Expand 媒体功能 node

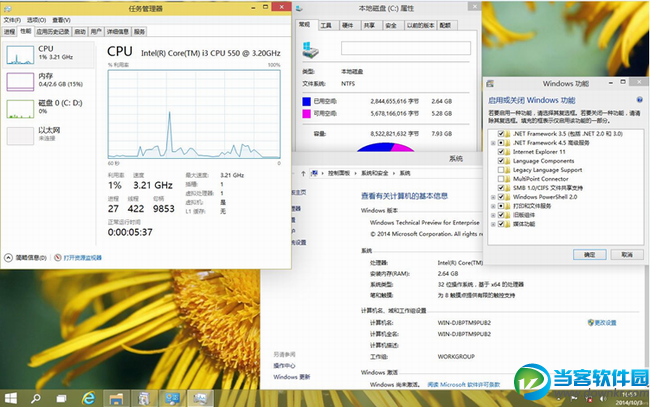pyautogui.click(x=493, y=224)
